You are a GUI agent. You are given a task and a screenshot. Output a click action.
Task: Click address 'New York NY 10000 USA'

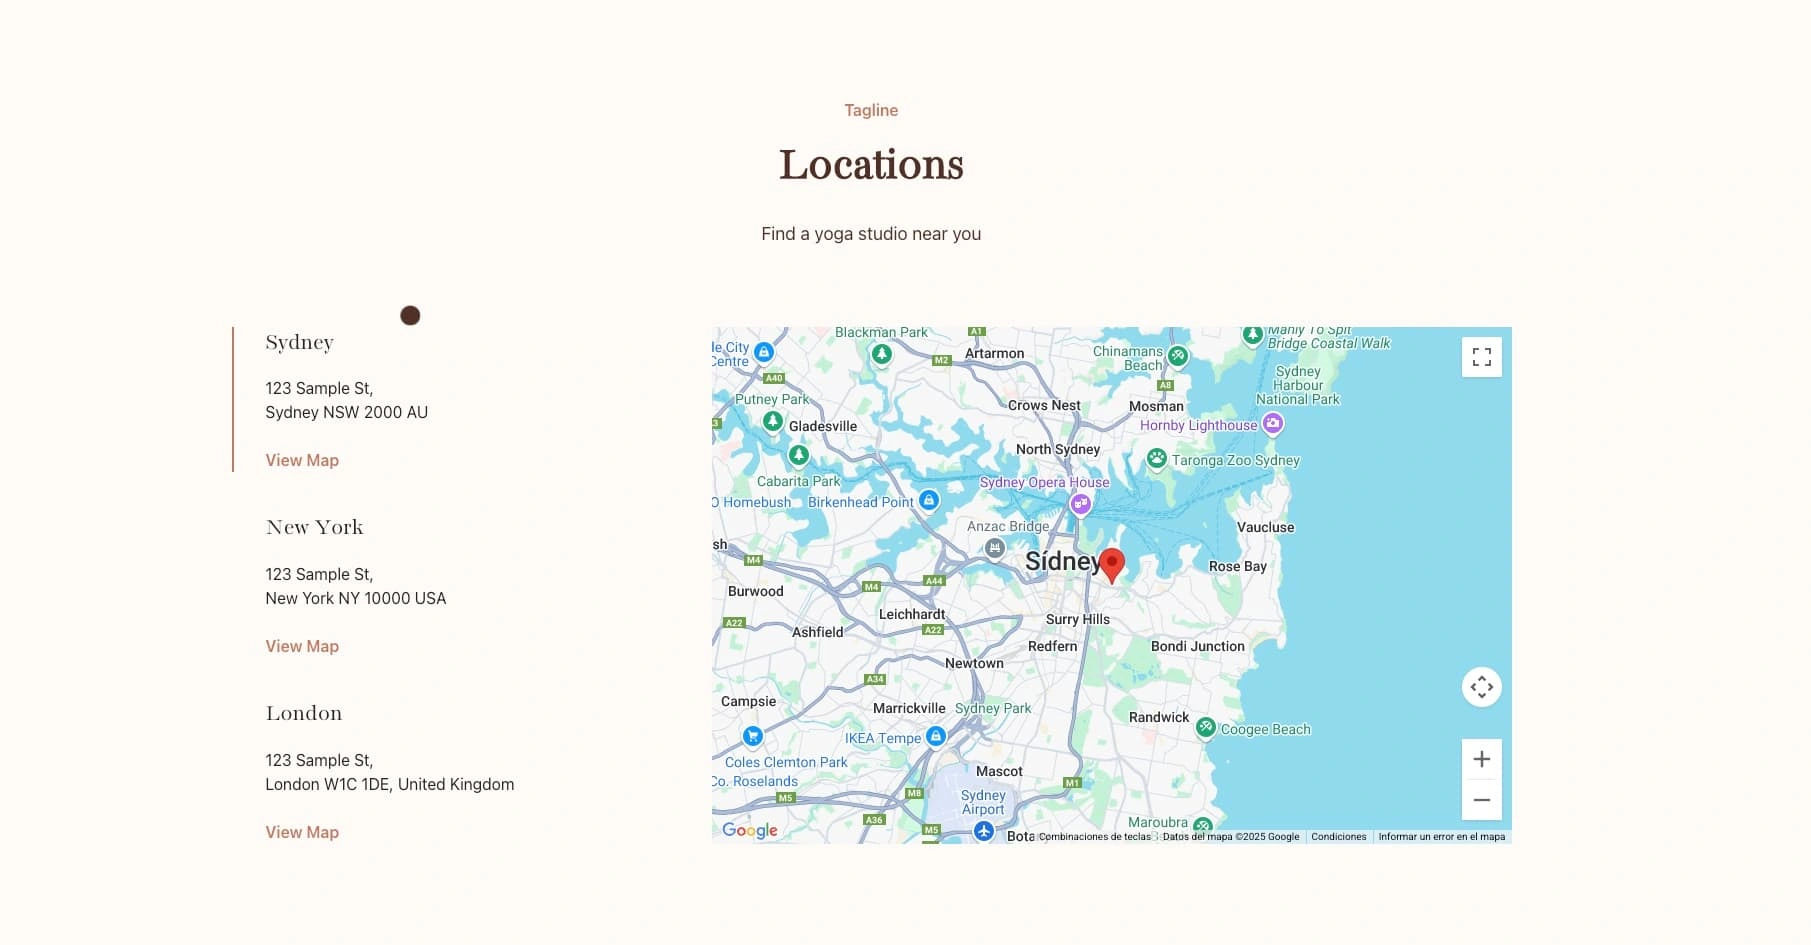pyautogui.click(x=356, y=598)
